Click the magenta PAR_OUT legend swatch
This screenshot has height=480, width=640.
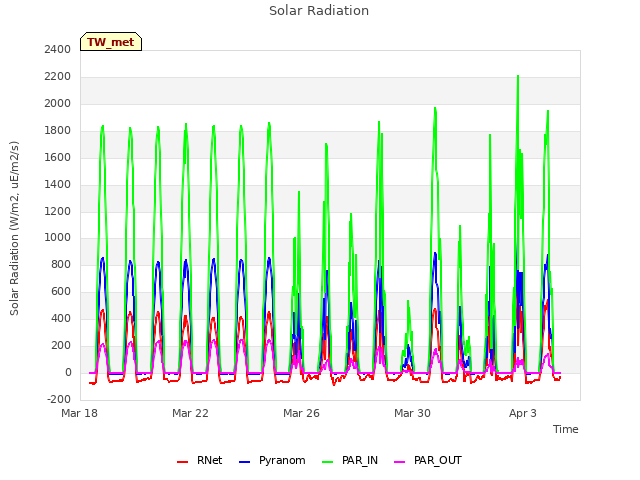click(x=400, y=462)
